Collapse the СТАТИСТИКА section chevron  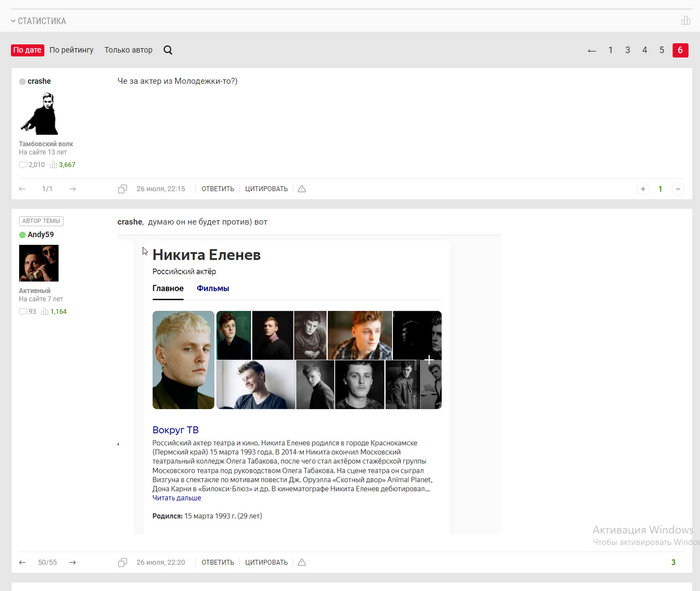[x=13, y=21]
